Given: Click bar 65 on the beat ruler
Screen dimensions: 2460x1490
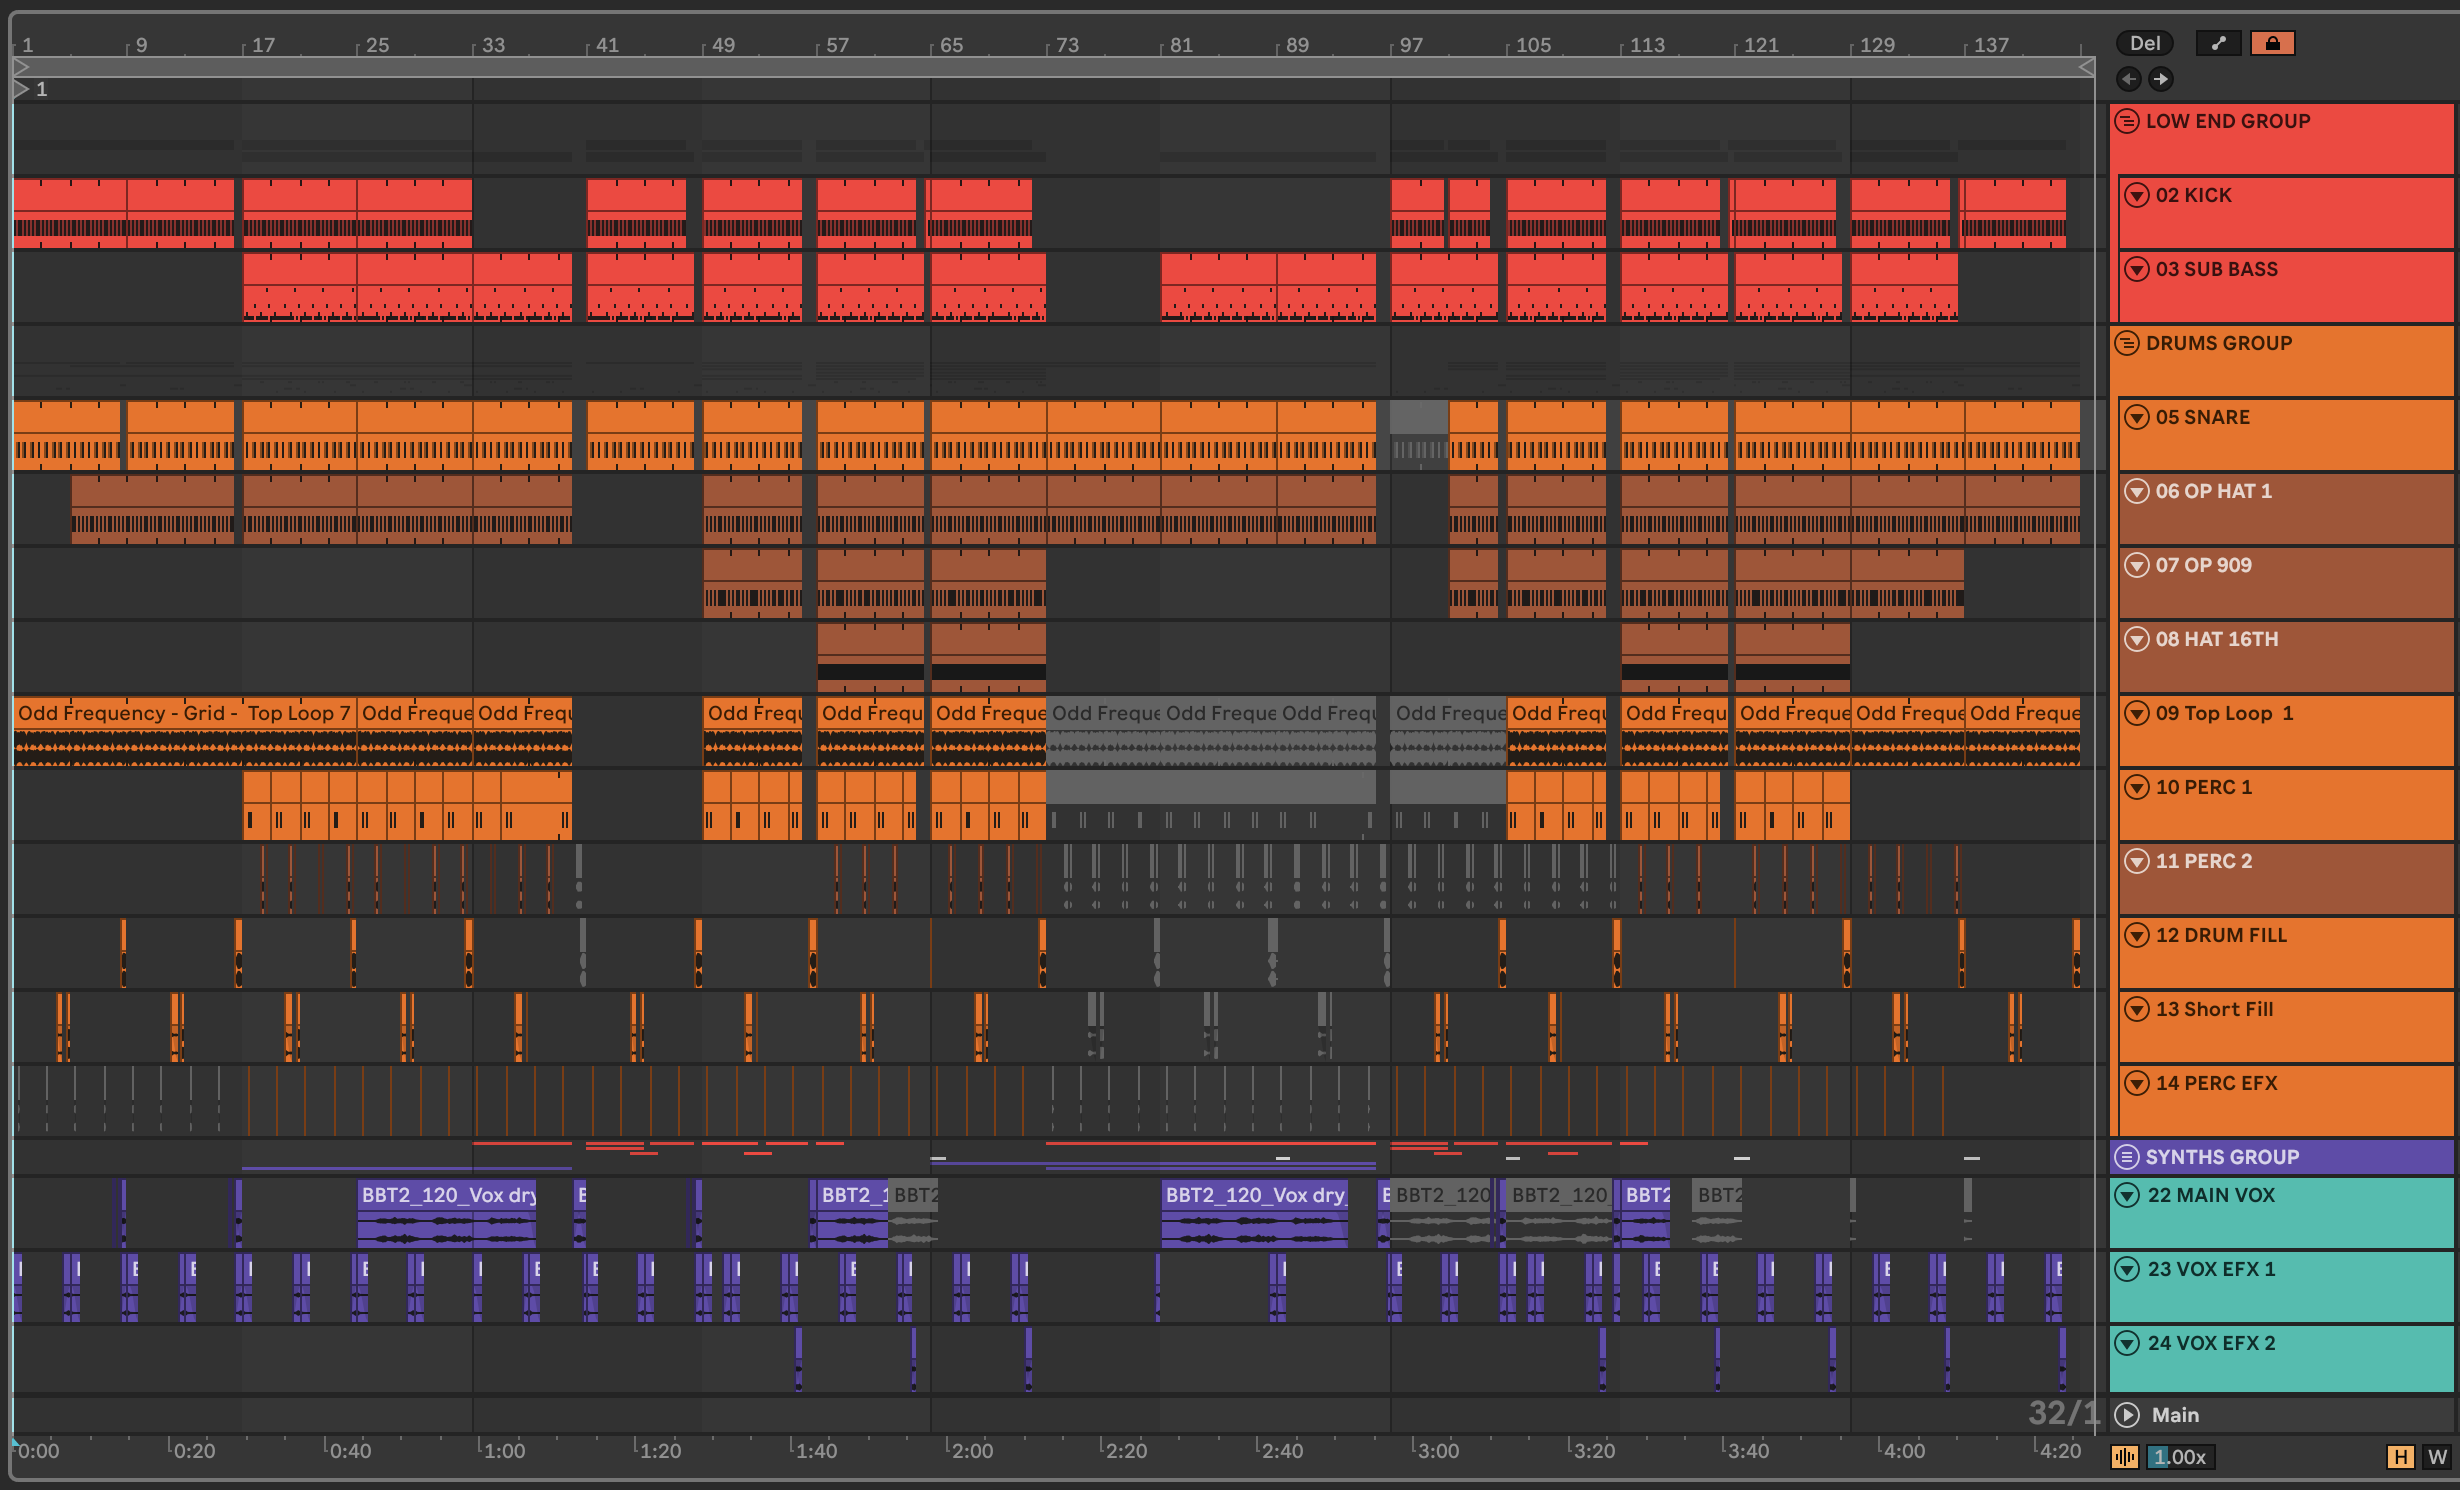Looking at the screenshot, I should [x=951, y=45].
